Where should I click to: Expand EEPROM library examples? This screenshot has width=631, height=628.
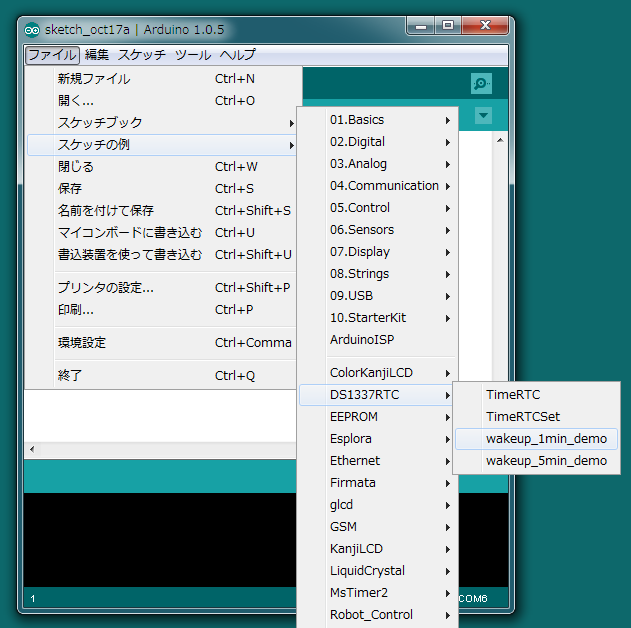(378, 417)
